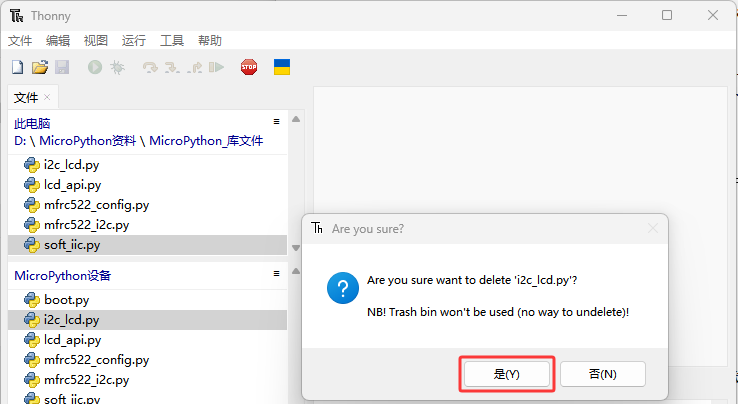Viewport: 738px width, 404px height.
Task: Open the 运行 menu
Action: [134, 40]
